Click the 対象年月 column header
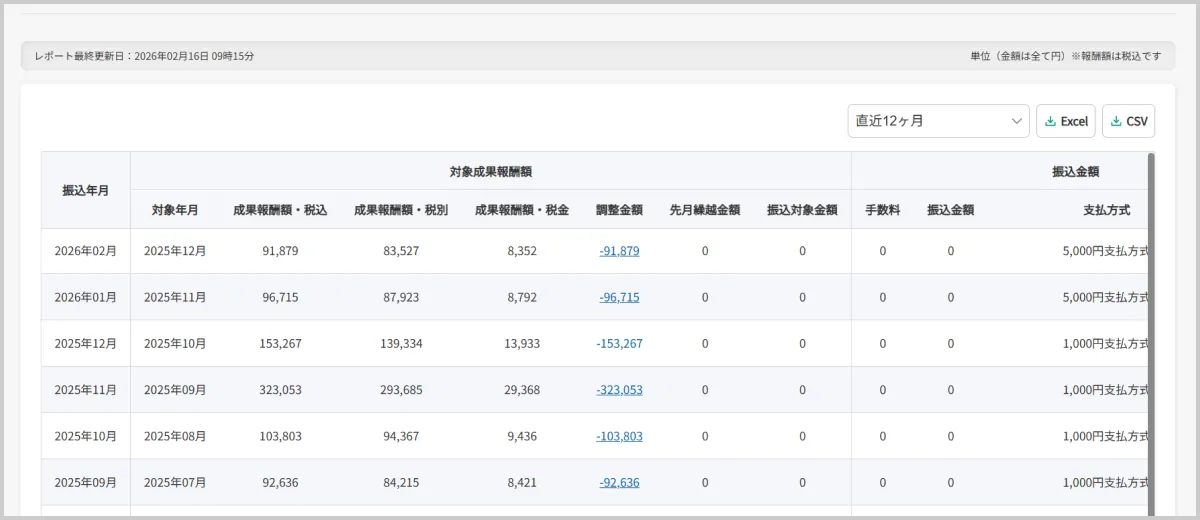Screen dimensions: 1200x520 [x=175, y=210]
